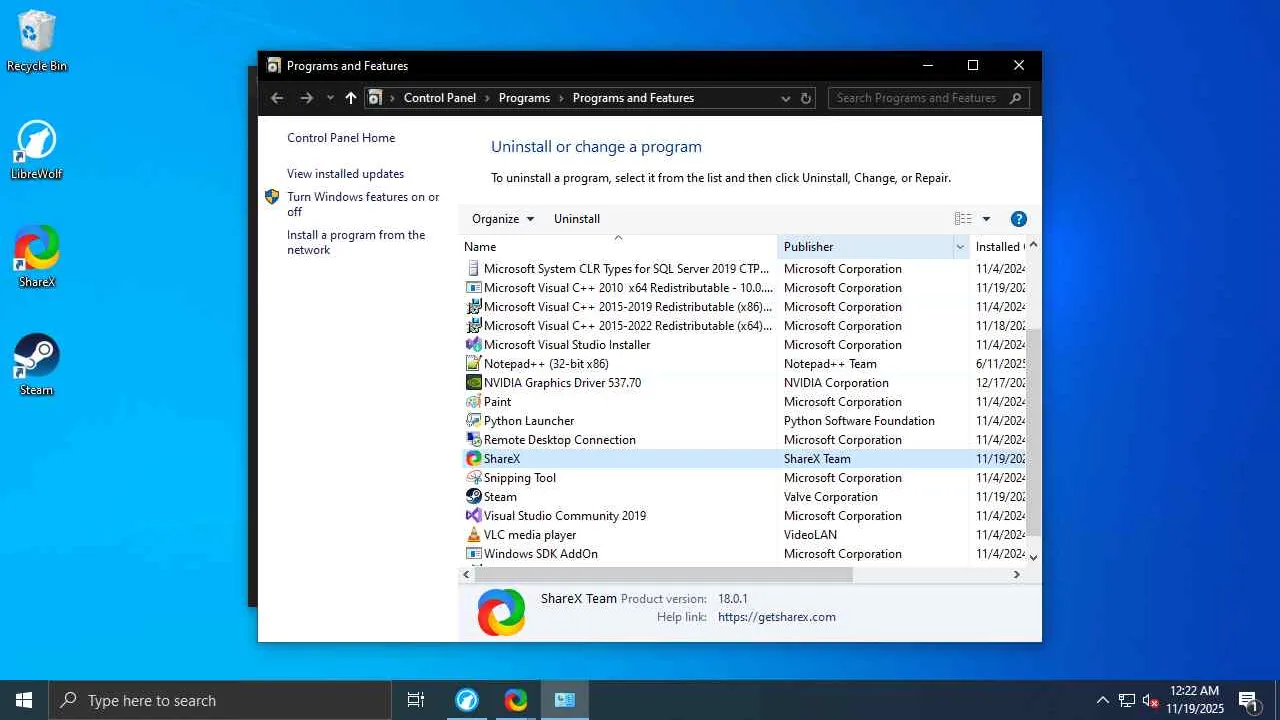This screenshot has height=720, width=1280.
Task: Click the taskbar search box
Action: 220,700
